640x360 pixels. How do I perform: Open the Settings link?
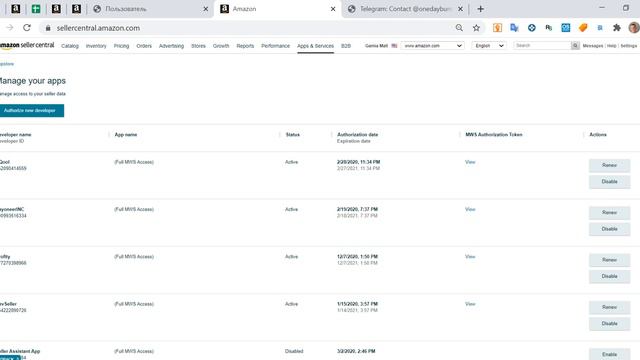629,46
